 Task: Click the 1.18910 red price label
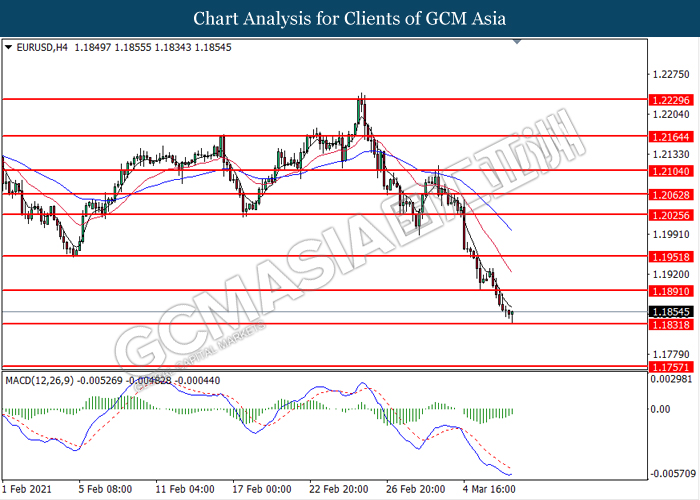tap(671, 291)
